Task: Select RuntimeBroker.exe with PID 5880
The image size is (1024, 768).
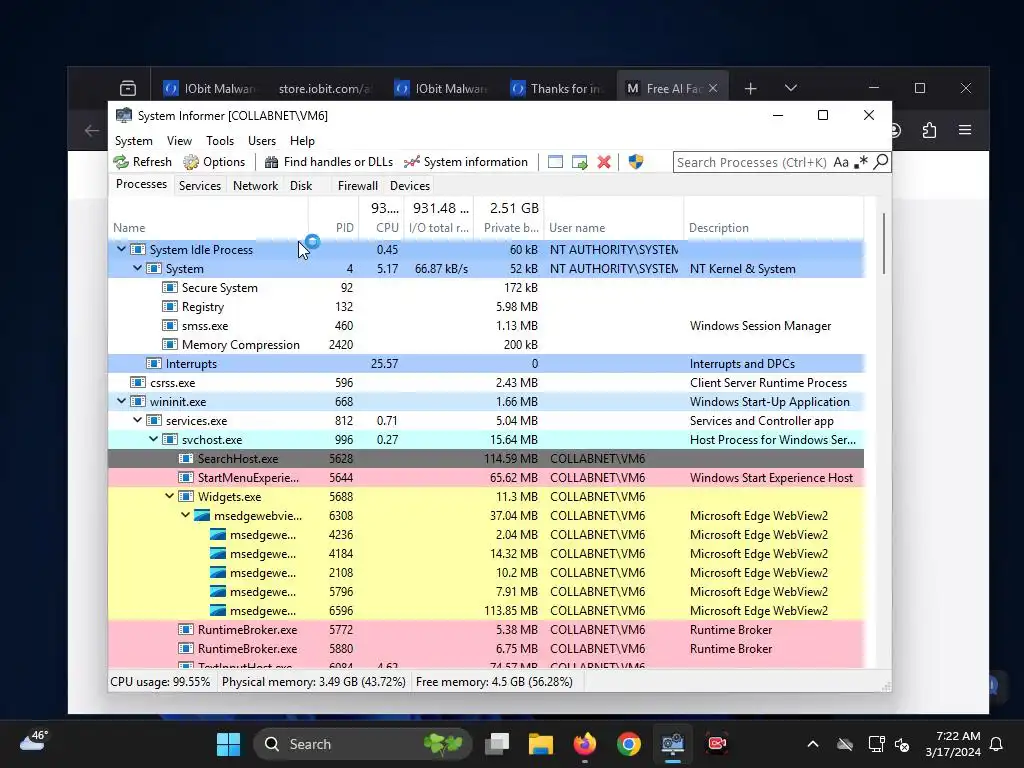Action: click(x=487, y=648)
